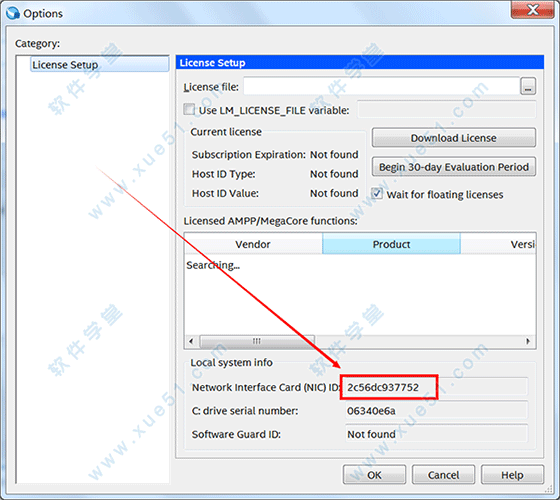Image resolution: width=560 pixels, height=500 pixels.
Task: Click the Version column header
Action: (498, 244)
